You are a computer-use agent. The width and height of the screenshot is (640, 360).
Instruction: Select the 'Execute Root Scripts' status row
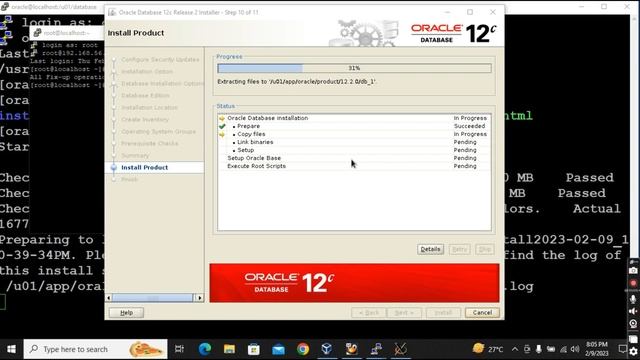pos(354,167)
